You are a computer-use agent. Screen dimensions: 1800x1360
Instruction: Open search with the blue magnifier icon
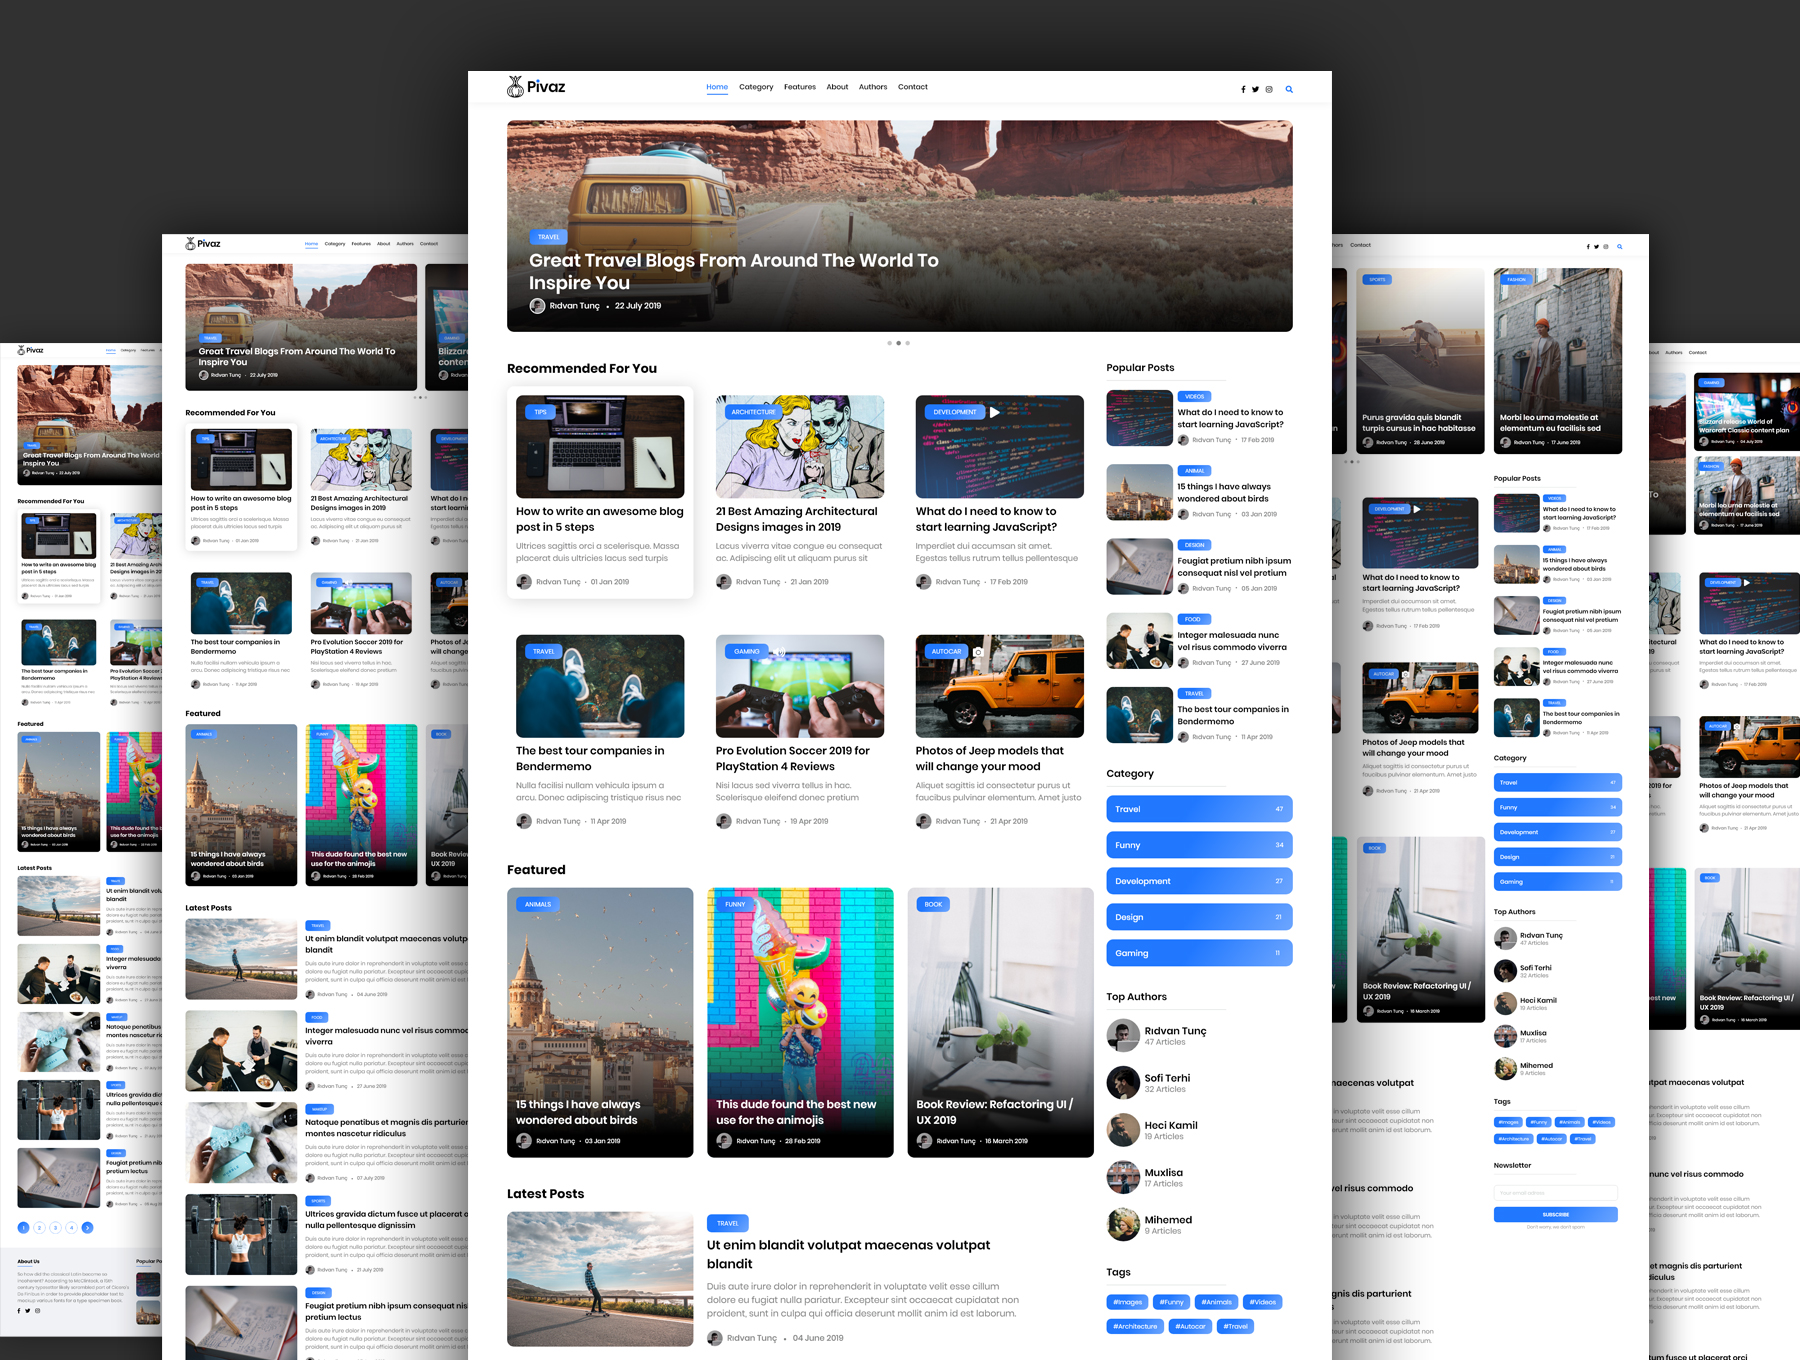pos(1289,90)
